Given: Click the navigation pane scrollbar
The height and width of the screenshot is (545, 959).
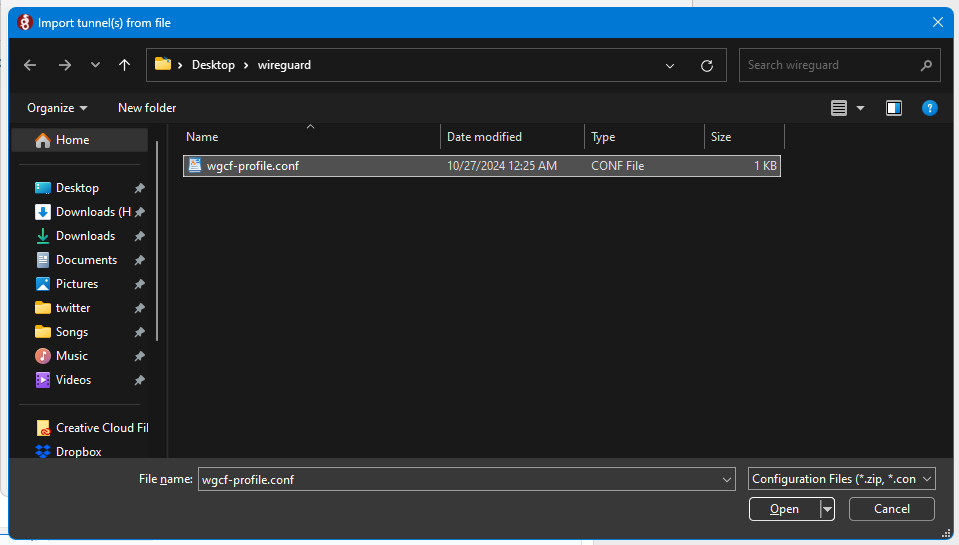Looking at the screenshot, I should pos(157,241).
